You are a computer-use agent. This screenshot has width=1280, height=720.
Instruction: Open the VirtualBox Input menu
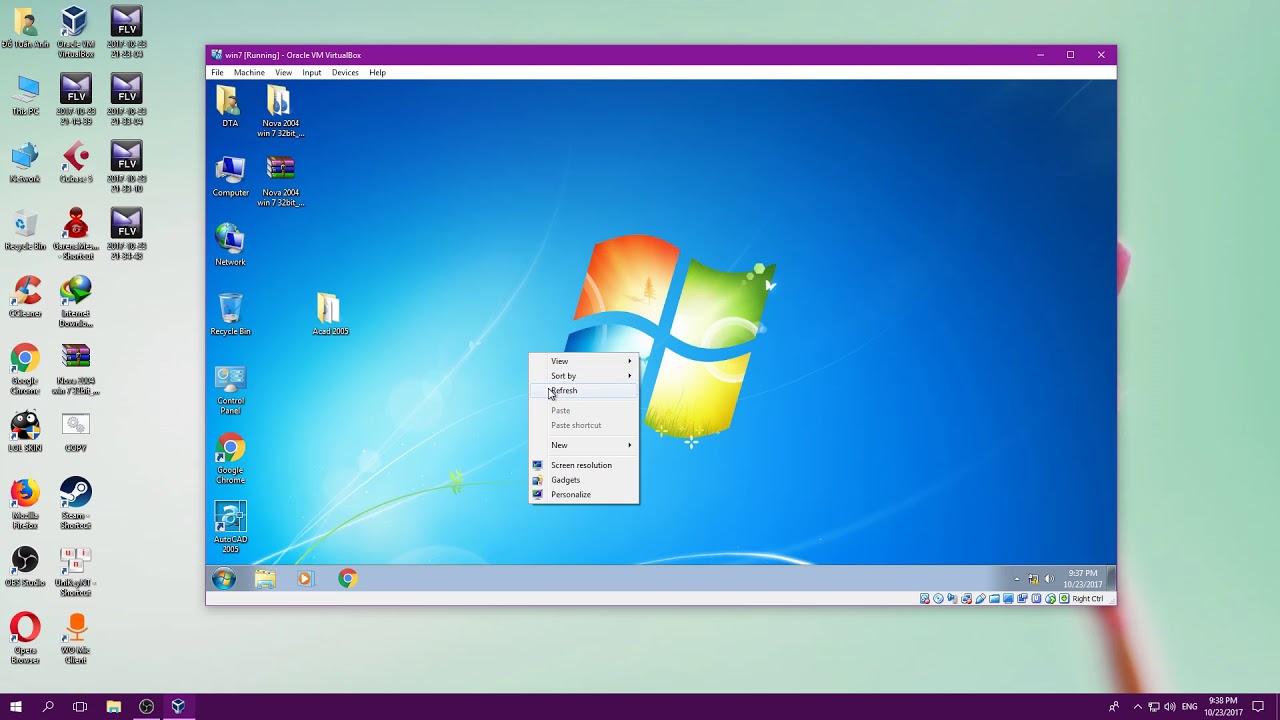click(312, 72)
